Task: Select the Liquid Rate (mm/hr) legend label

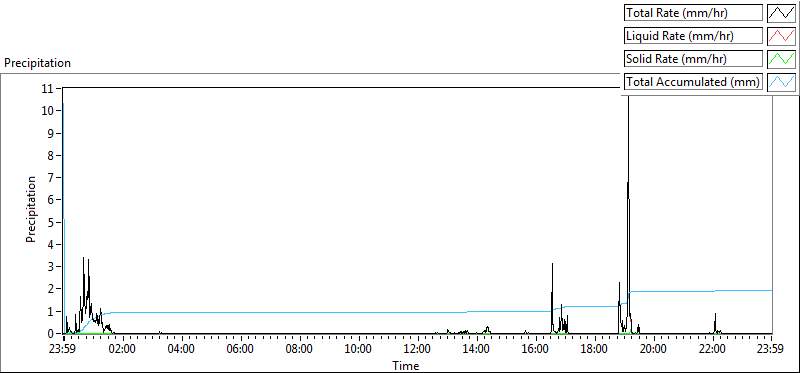Action: click(x=693, y=36)
